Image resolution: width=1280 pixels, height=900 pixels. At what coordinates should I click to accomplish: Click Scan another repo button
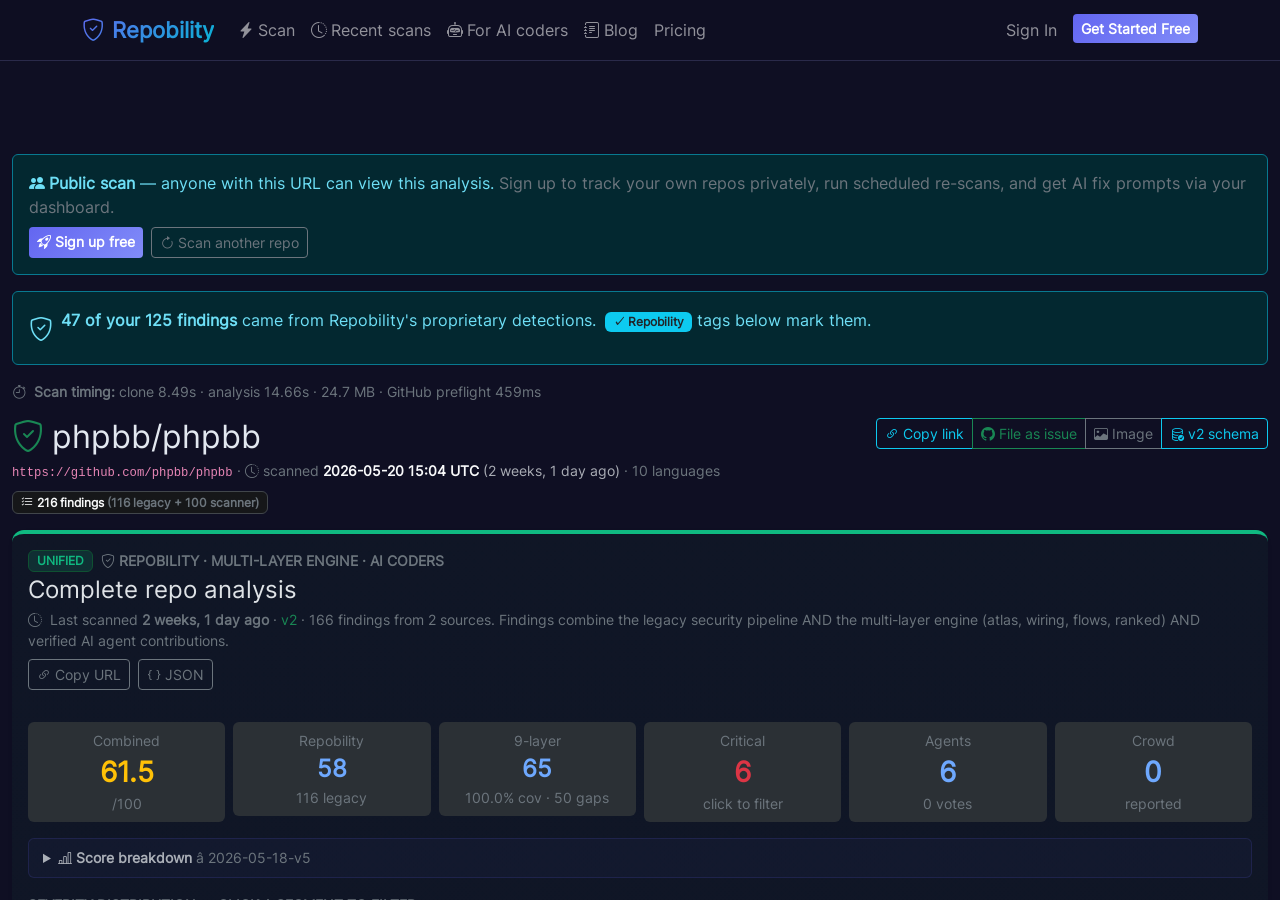(x=229, y=242)
